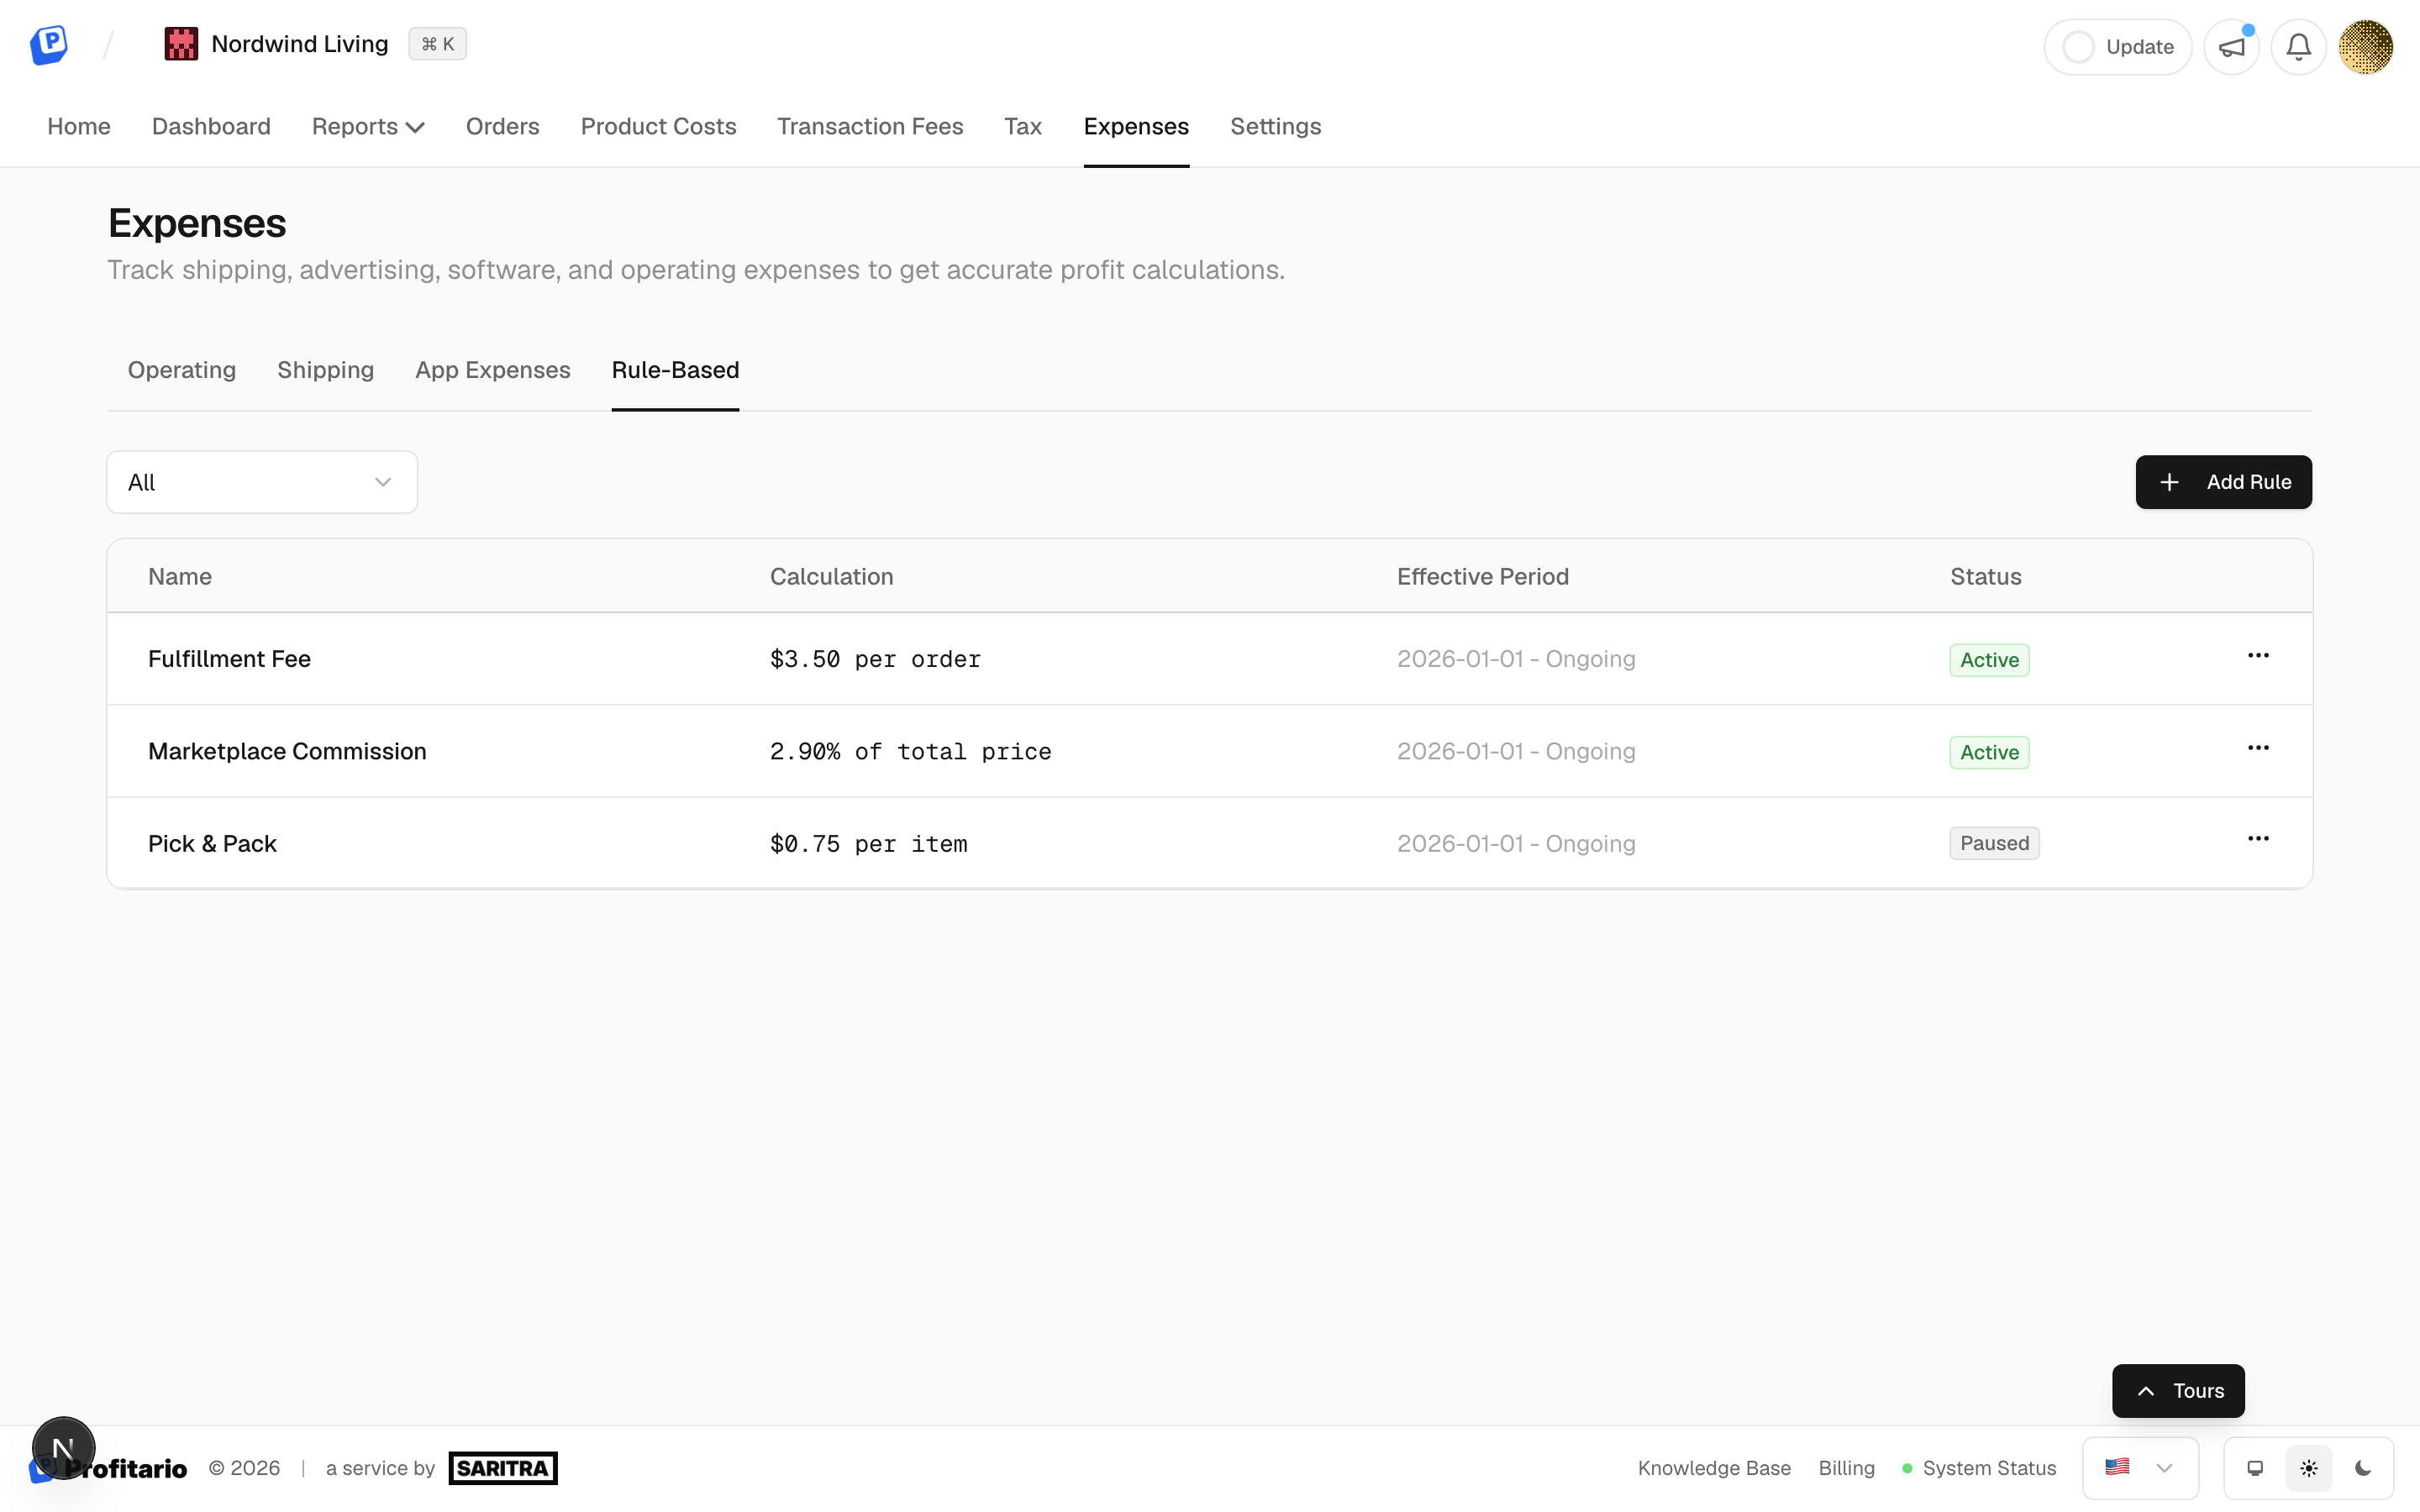2420x1512 pixels.
Task: Switch to the Operating tab
Action: [x=182, y=370]
